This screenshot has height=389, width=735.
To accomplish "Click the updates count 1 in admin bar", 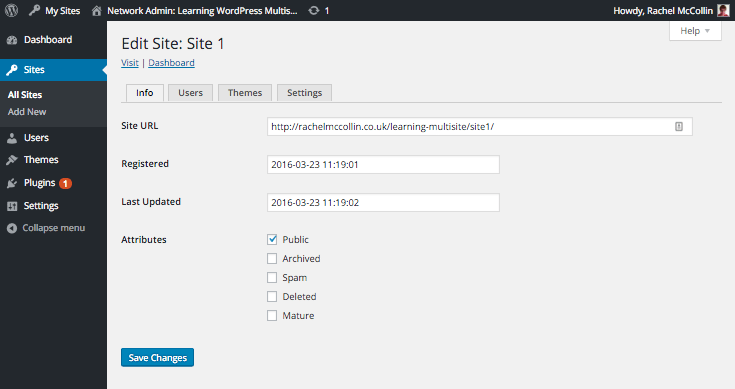I will (x=327, y=11).
